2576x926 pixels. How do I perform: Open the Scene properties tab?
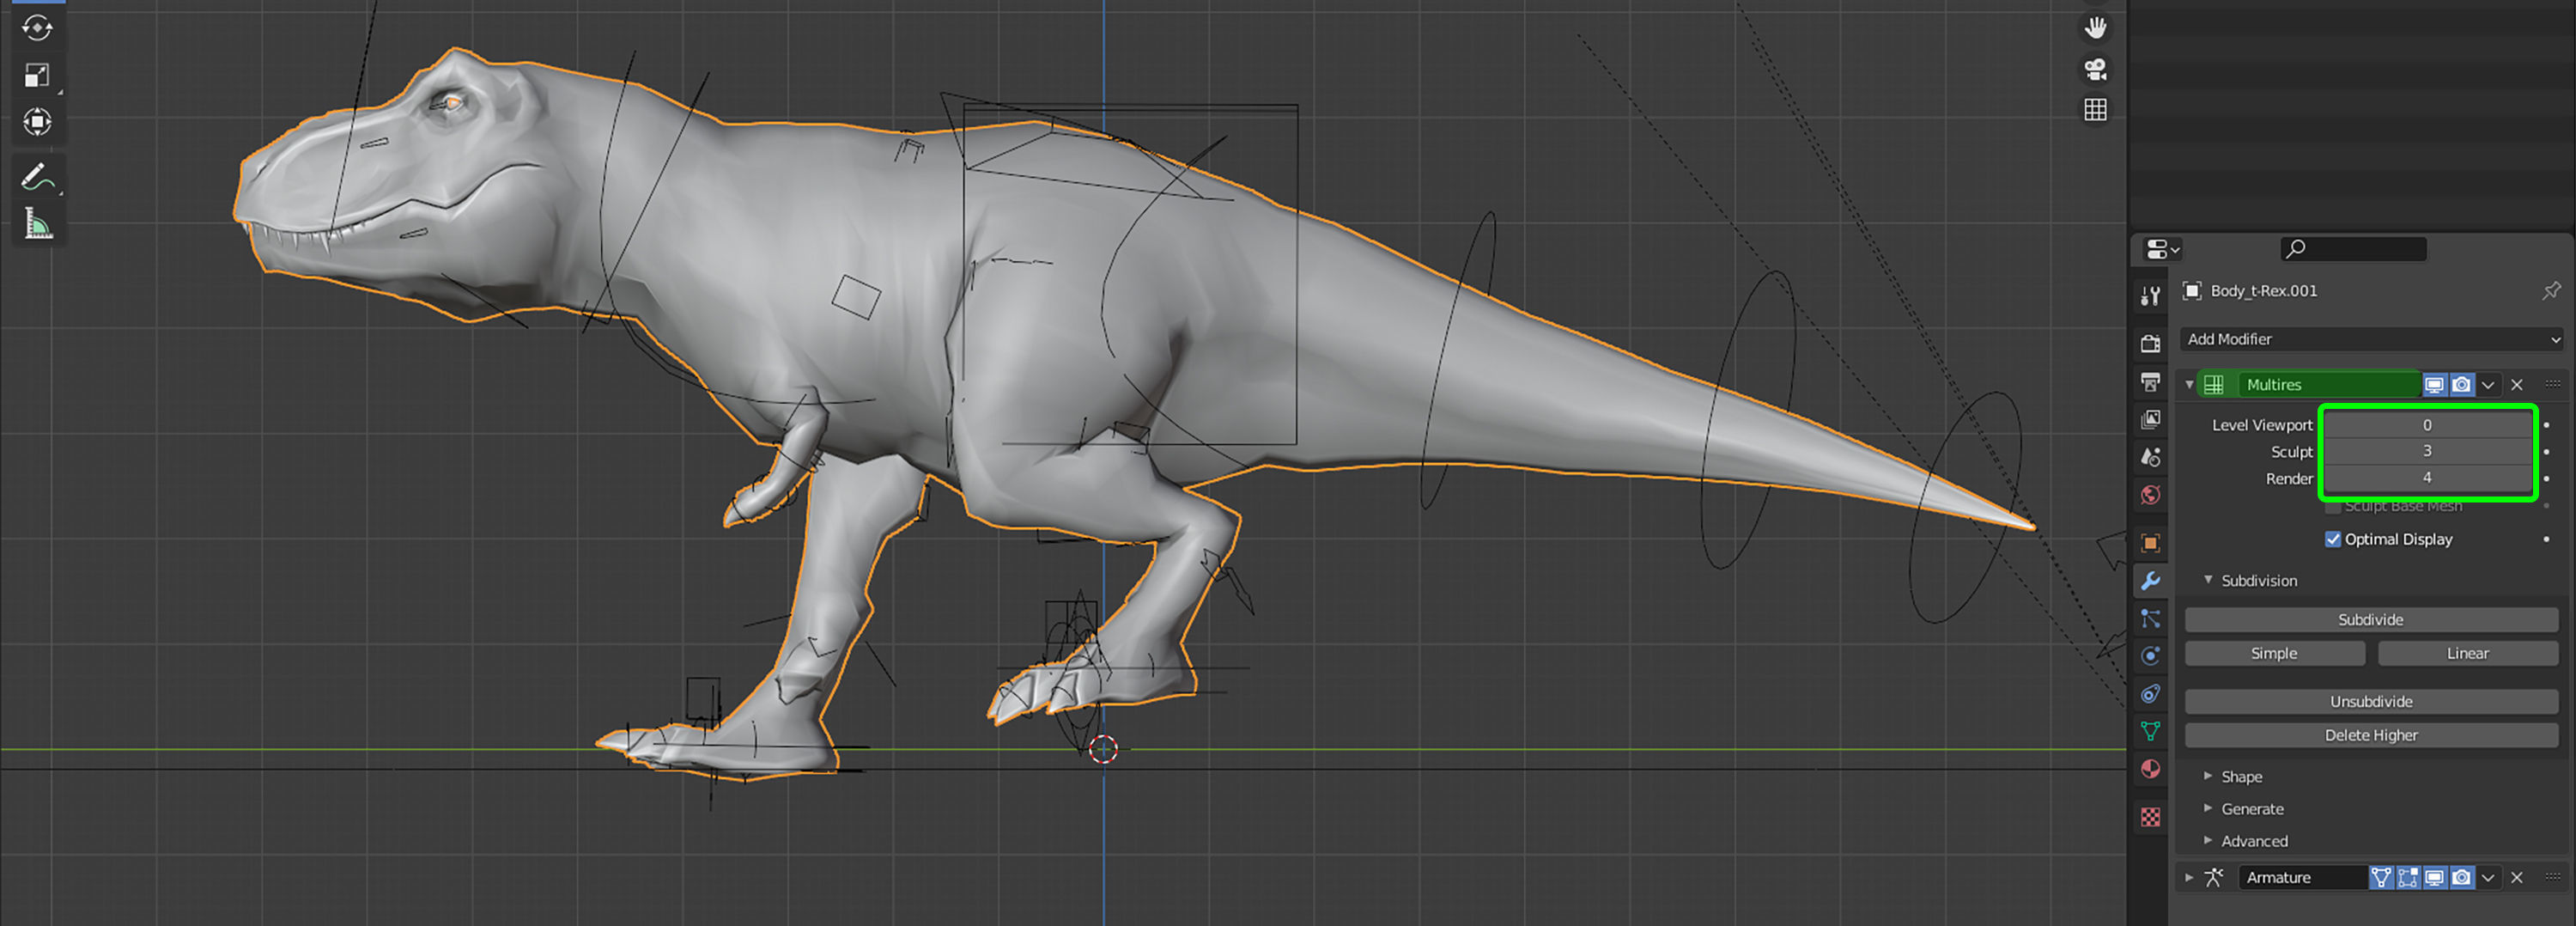[x=2150, y=457]
